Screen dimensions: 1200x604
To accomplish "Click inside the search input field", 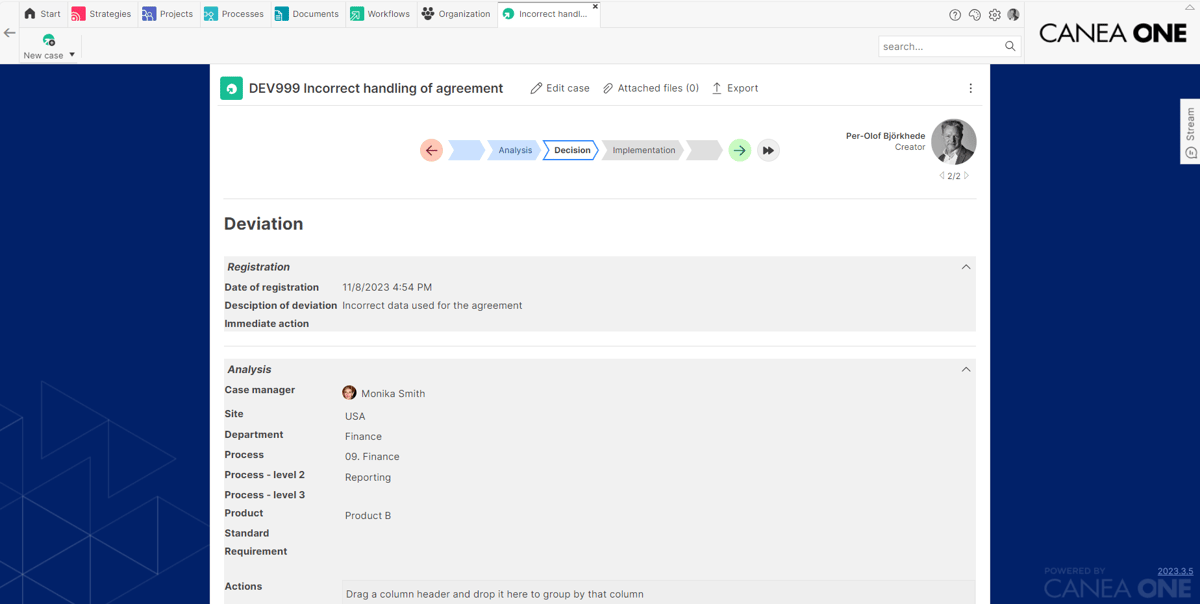I will coord(940,46).
